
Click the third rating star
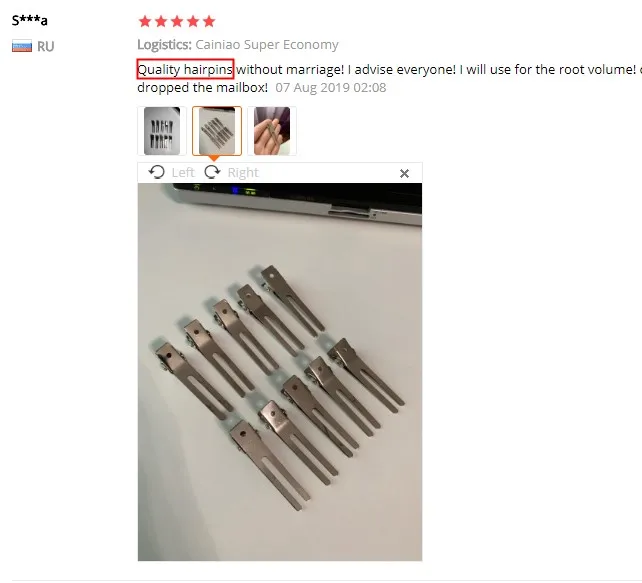[x=177, y=21]
